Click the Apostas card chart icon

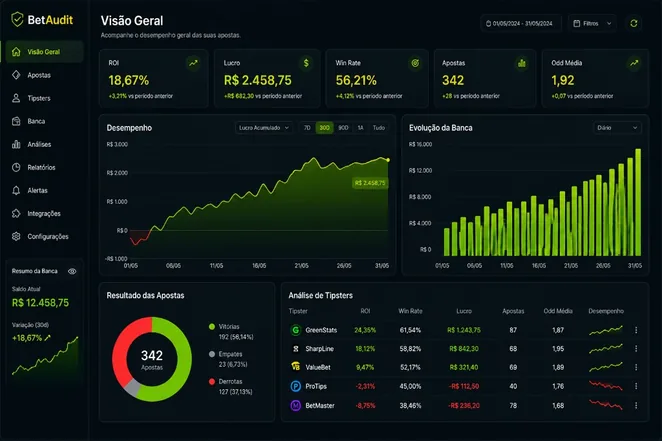(522, 63)
